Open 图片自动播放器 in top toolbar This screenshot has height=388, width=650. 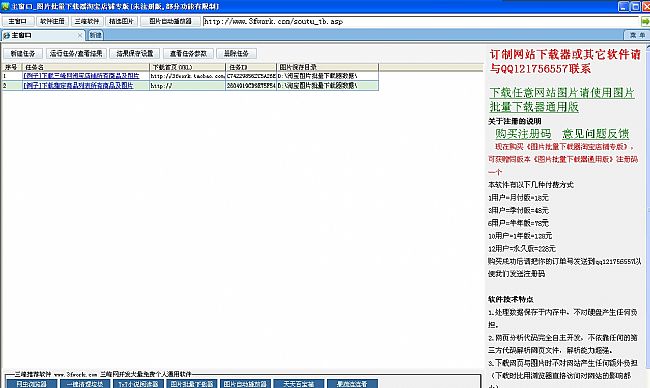pos(170,21)
